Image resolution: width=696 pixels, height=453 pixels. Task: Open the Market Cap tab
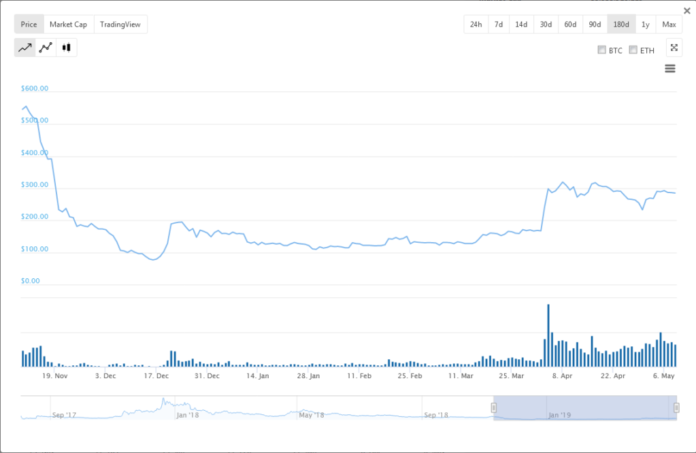[x=68, y=24]
